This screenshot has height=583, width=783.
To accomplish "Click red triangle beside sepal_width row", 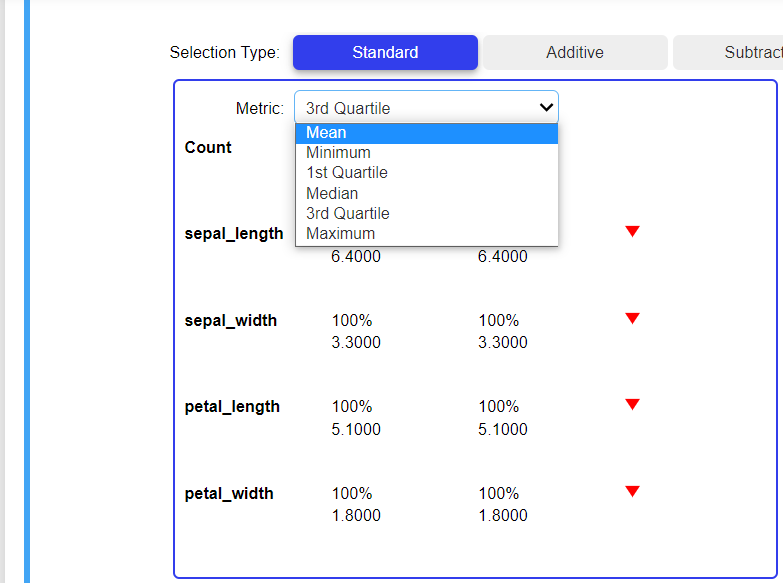I will 632,319.
